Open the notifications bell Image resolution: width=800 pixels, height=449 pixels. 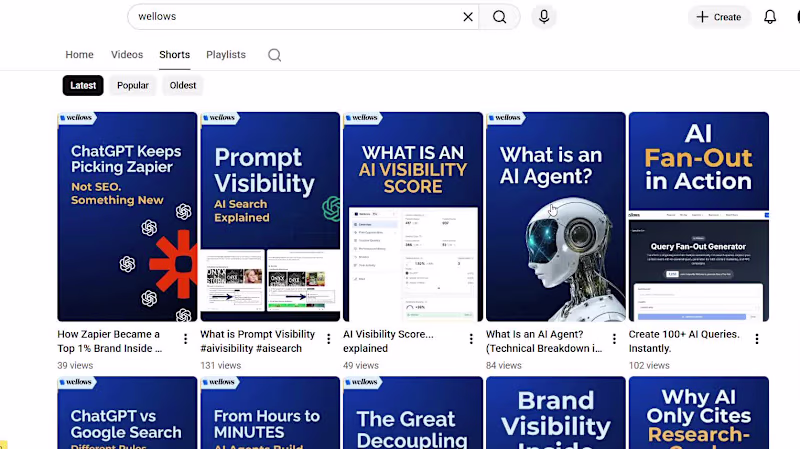(770, 17)
